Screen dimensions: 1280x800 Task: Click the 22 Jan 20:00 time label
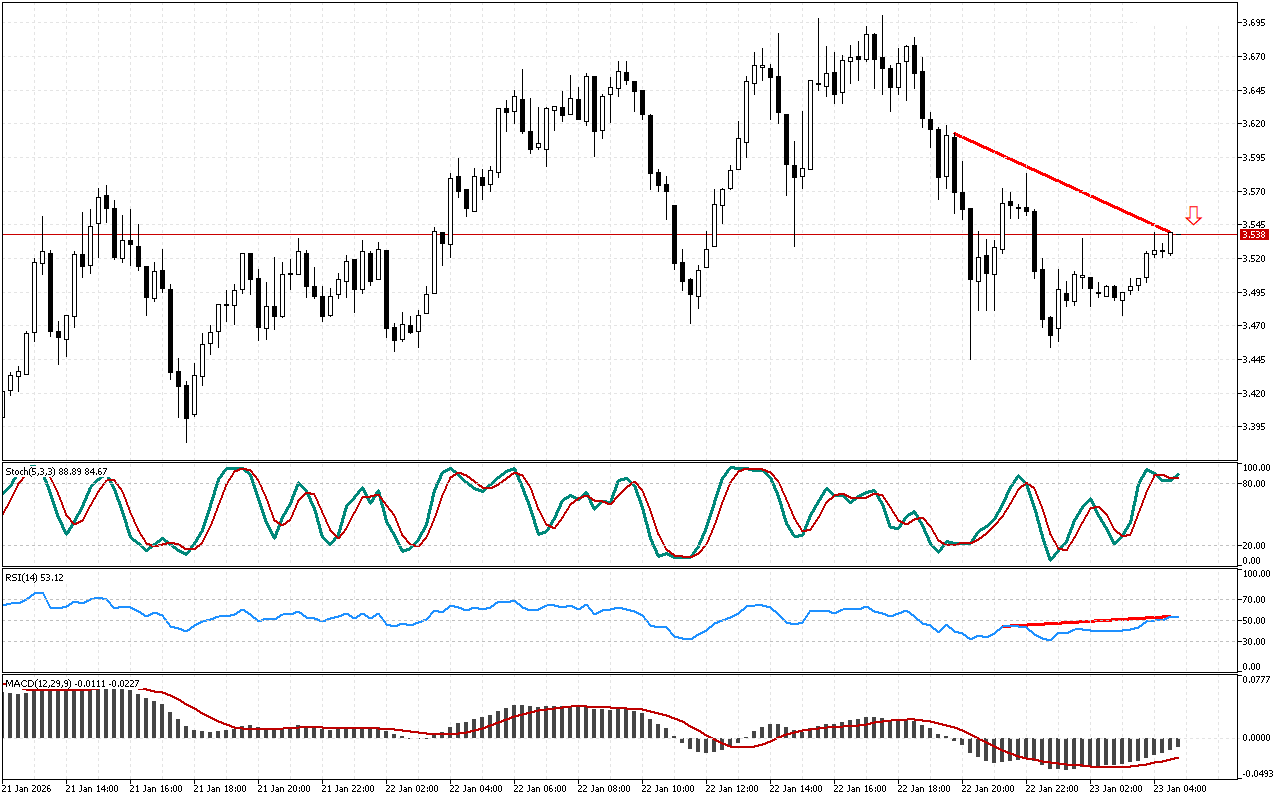[x=988, y=788]
